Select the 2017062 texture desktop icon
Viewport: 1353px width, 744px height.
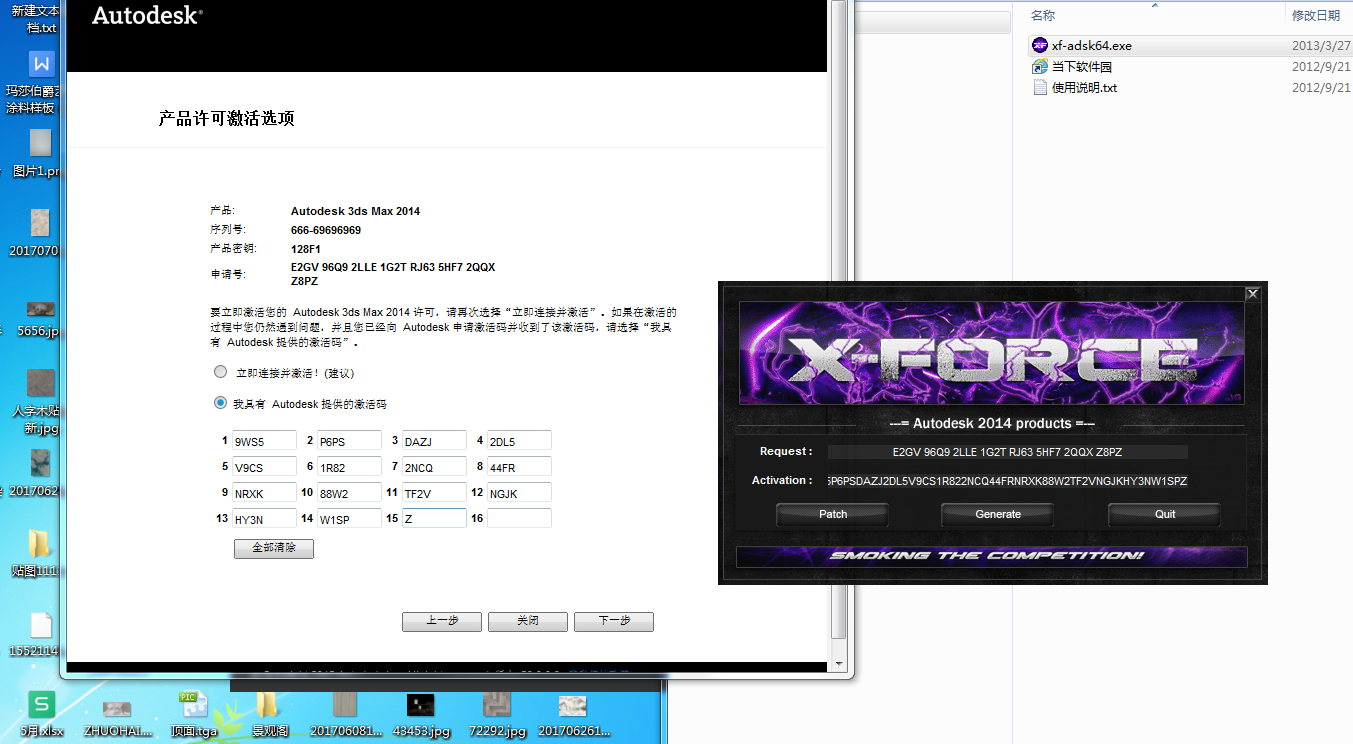click(41, 463)
